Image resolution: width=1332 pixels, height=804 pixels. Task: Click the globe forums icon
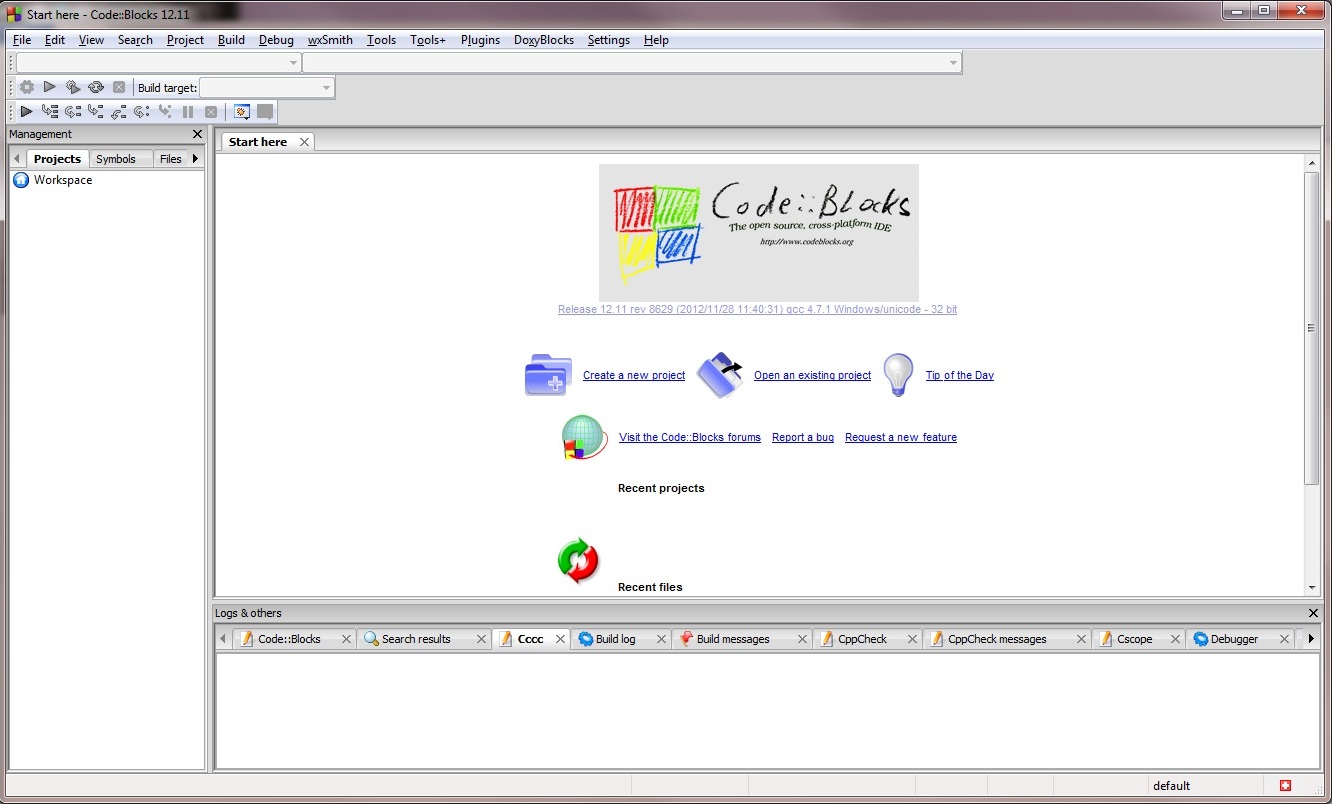pos(584,437)
